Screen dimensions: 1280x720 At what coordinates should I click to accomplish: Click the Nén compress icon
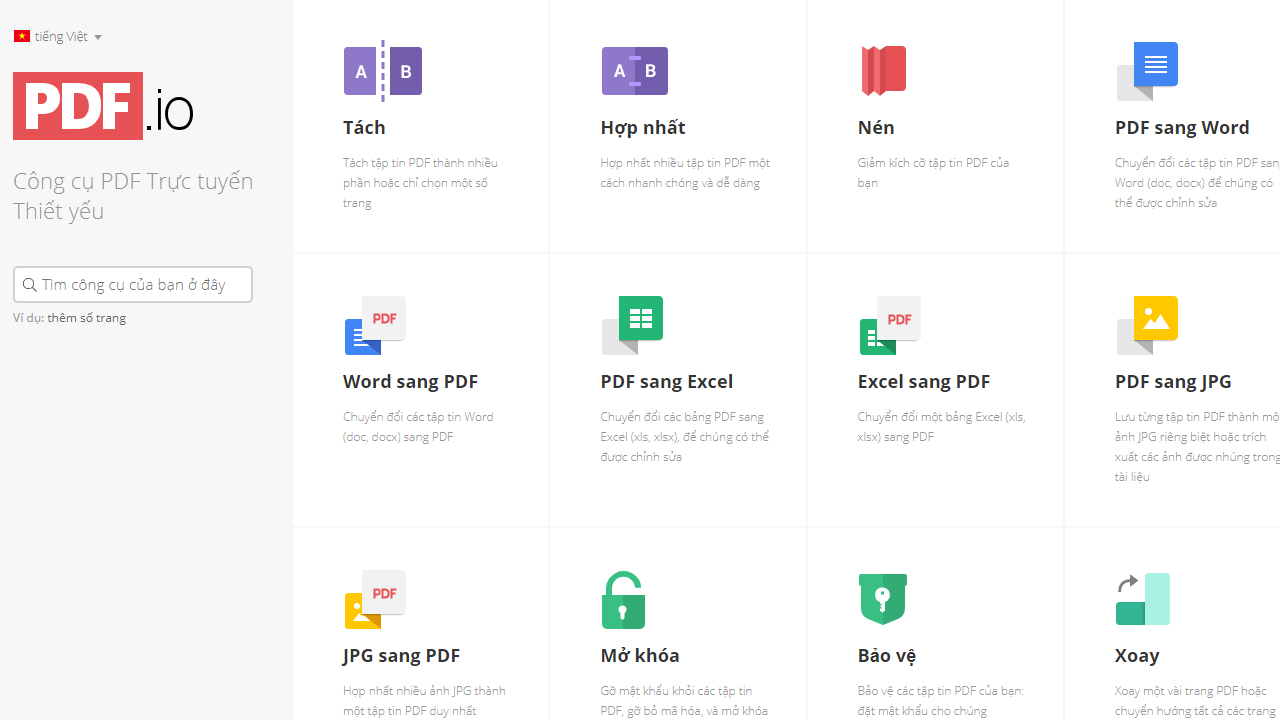pos(883,69)
